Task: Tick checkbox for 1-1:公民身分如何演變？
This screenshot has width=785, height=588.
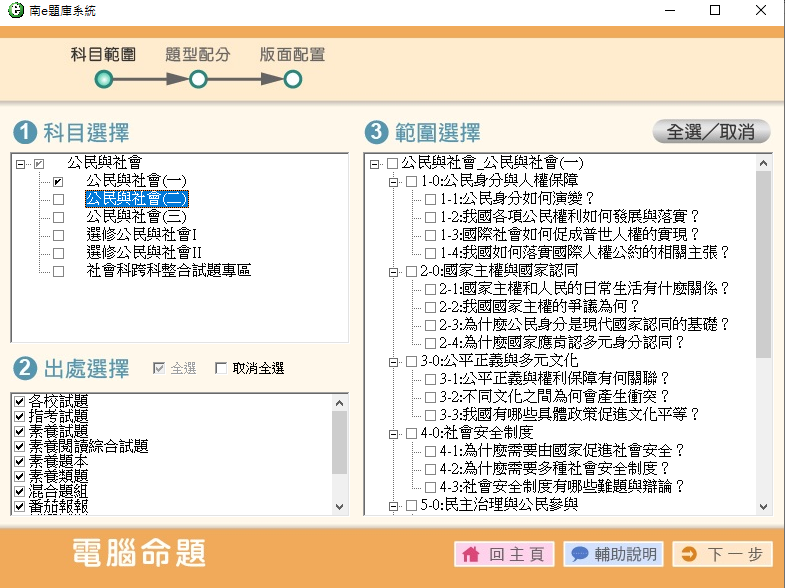Action: [430, 199]
